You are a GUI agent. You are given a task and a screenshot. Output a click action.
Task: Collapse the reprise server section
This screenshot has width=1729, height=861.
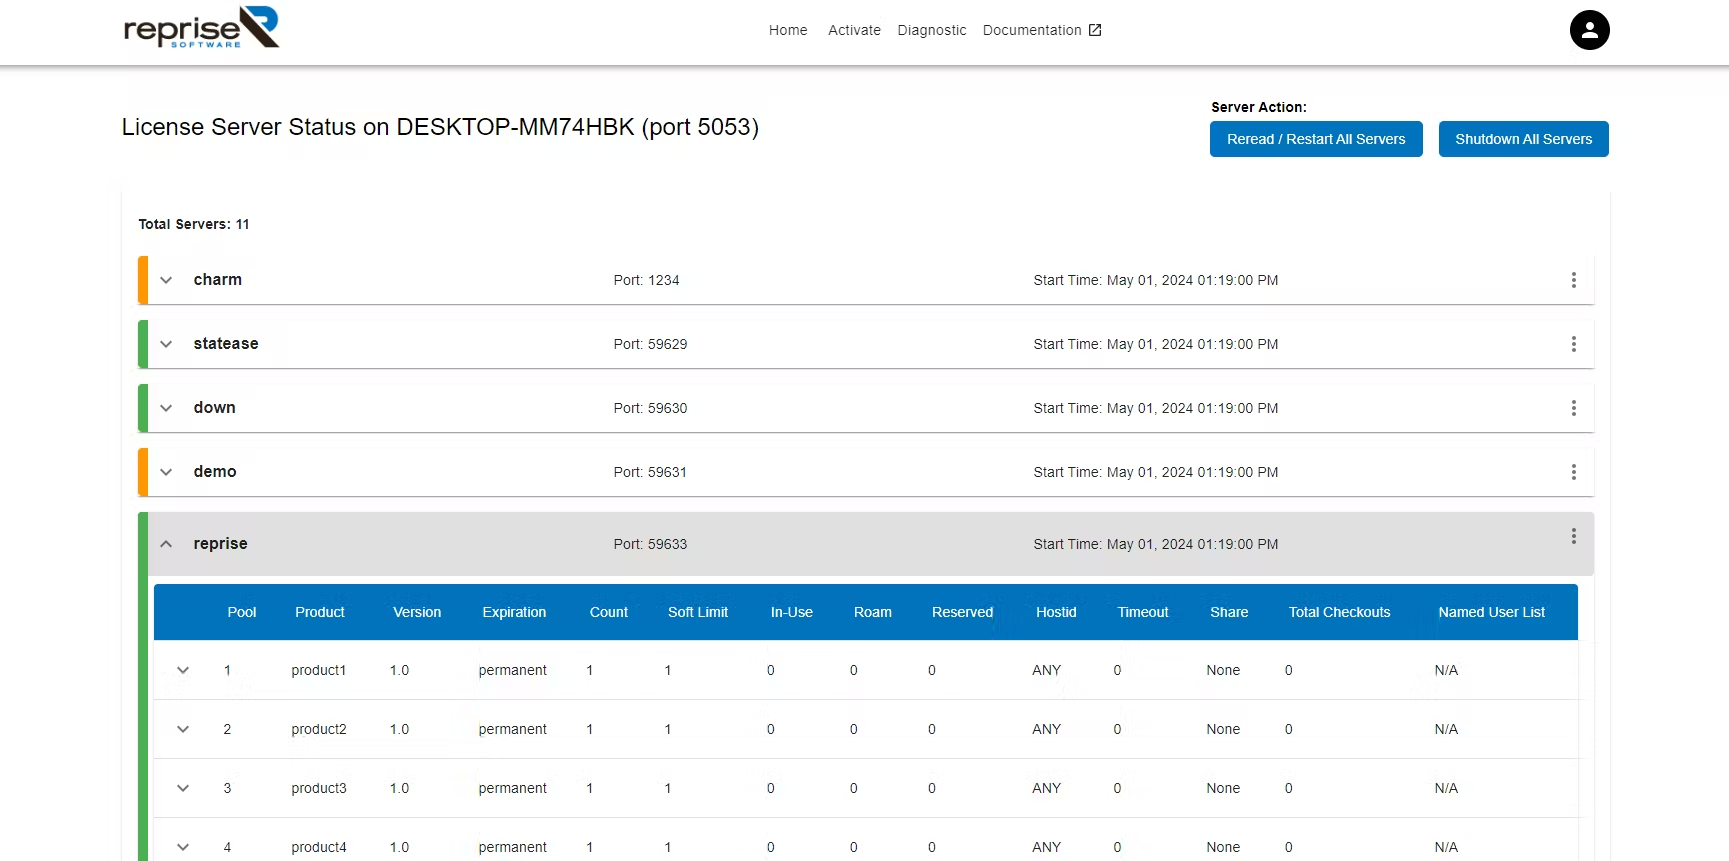(x=166, y=544)
